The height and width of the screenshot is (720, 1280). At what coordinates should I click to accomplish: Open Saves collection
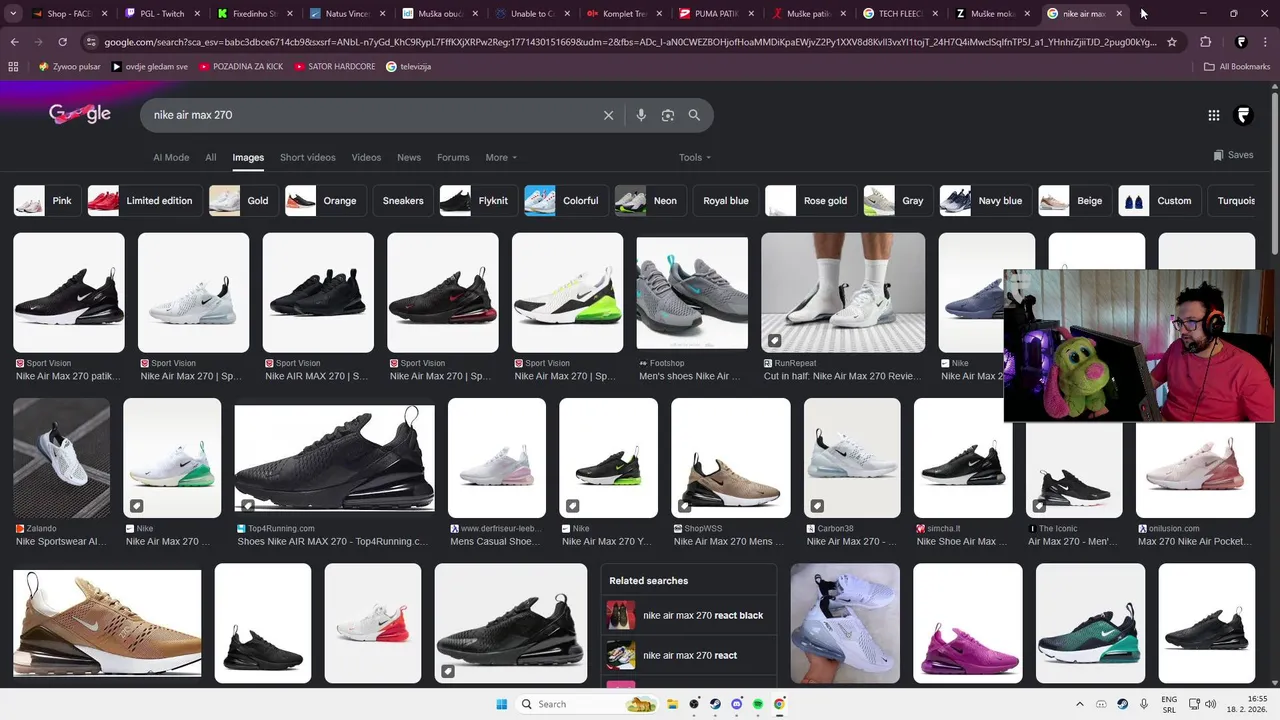click(1233, 155)
